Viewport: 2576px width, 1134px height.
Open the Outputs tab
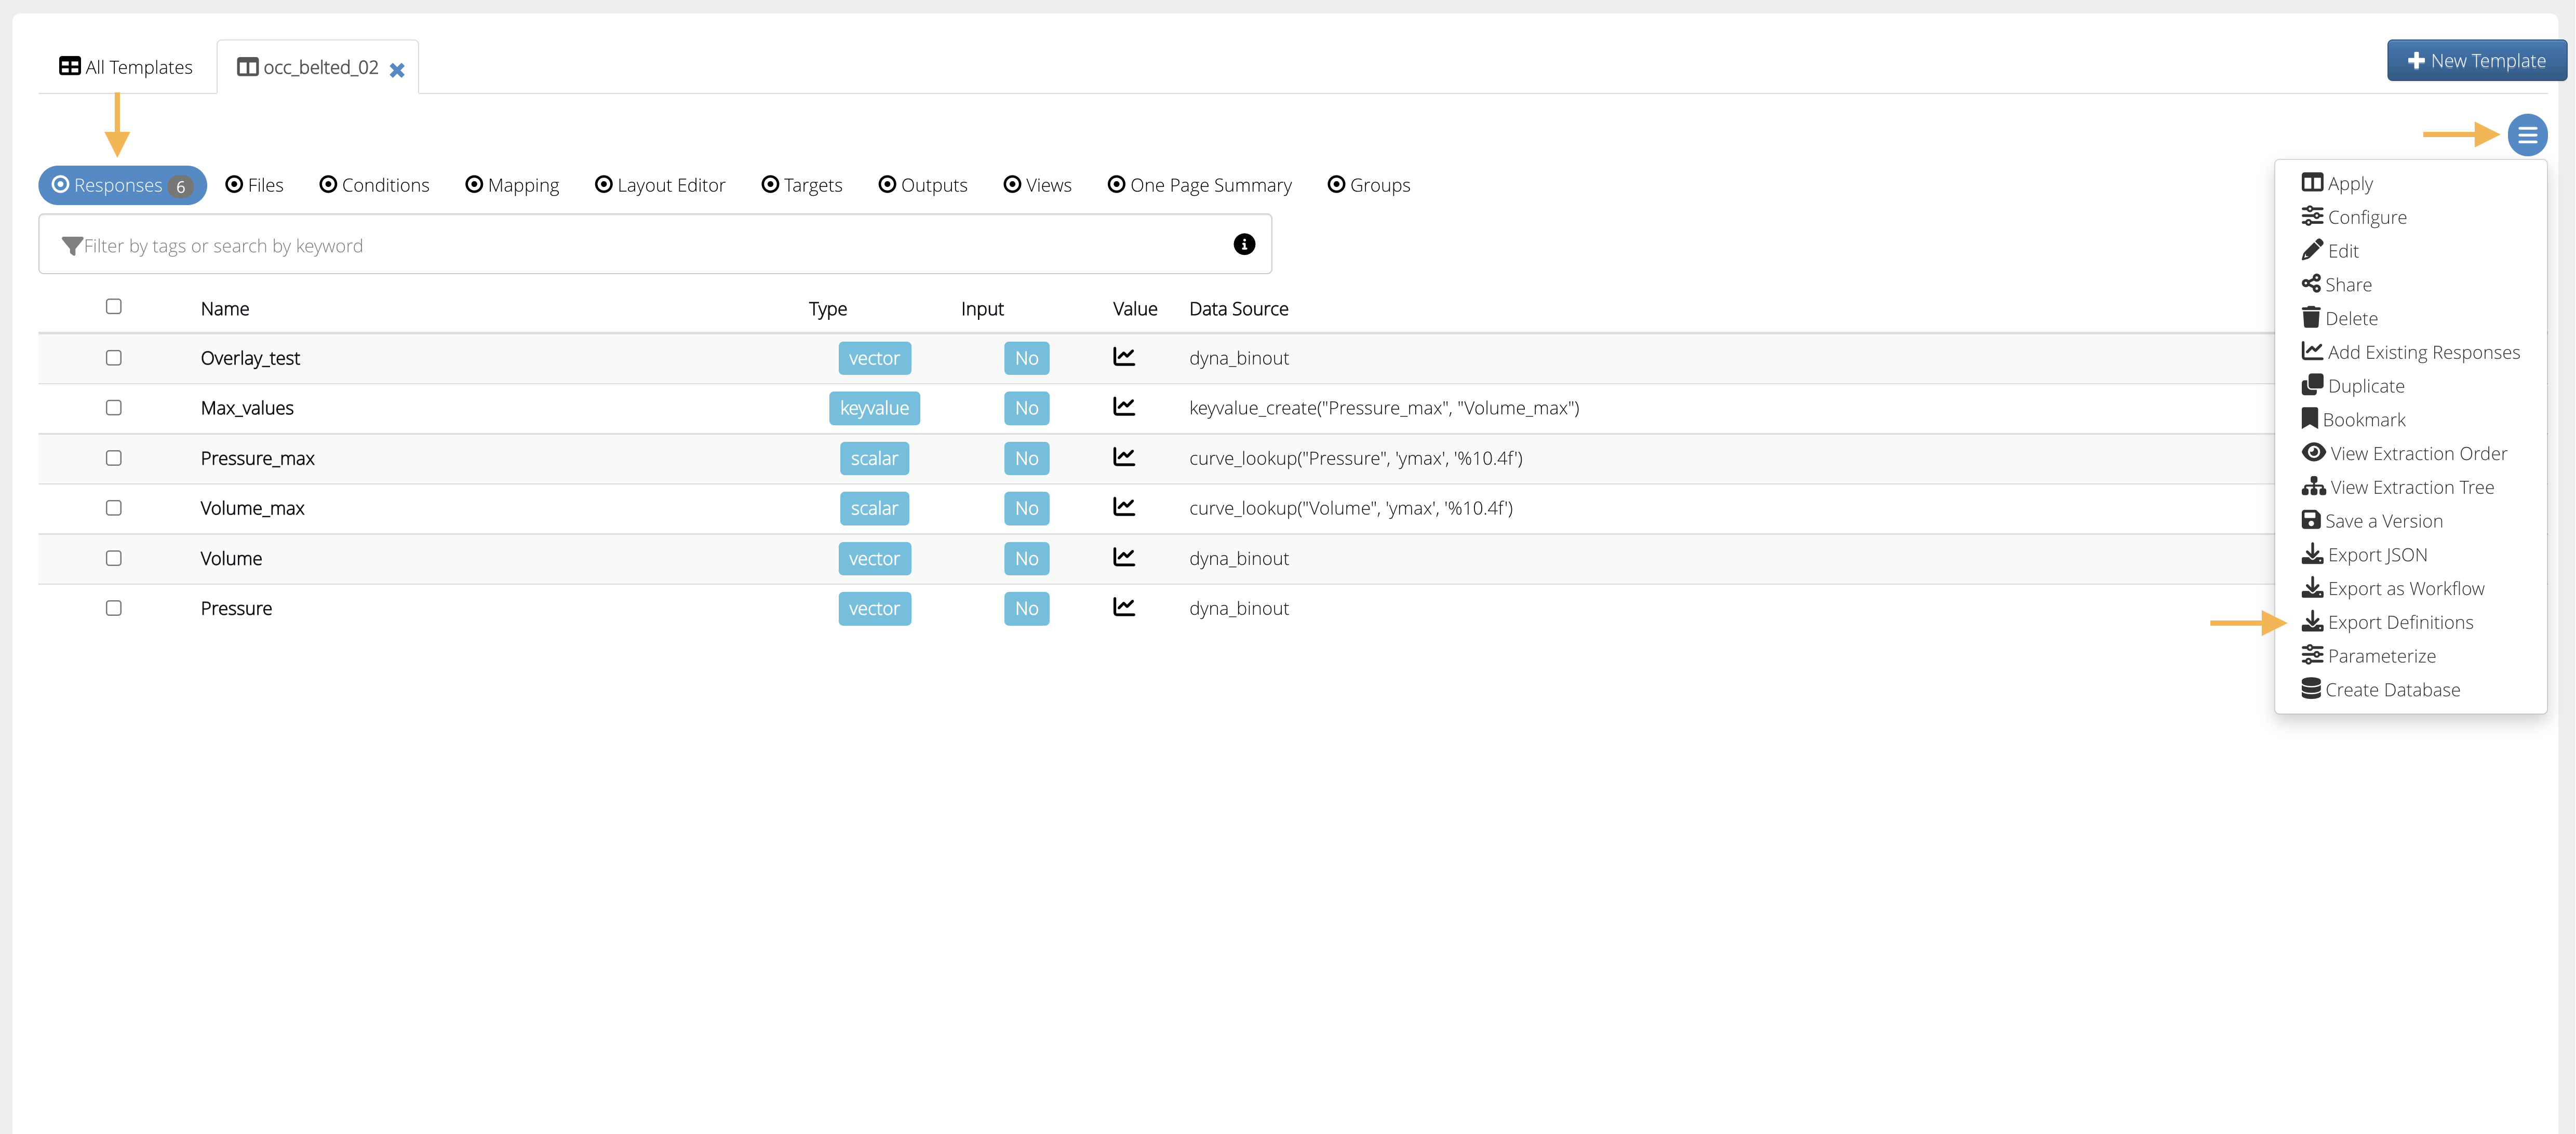click(x=923, y=185)
